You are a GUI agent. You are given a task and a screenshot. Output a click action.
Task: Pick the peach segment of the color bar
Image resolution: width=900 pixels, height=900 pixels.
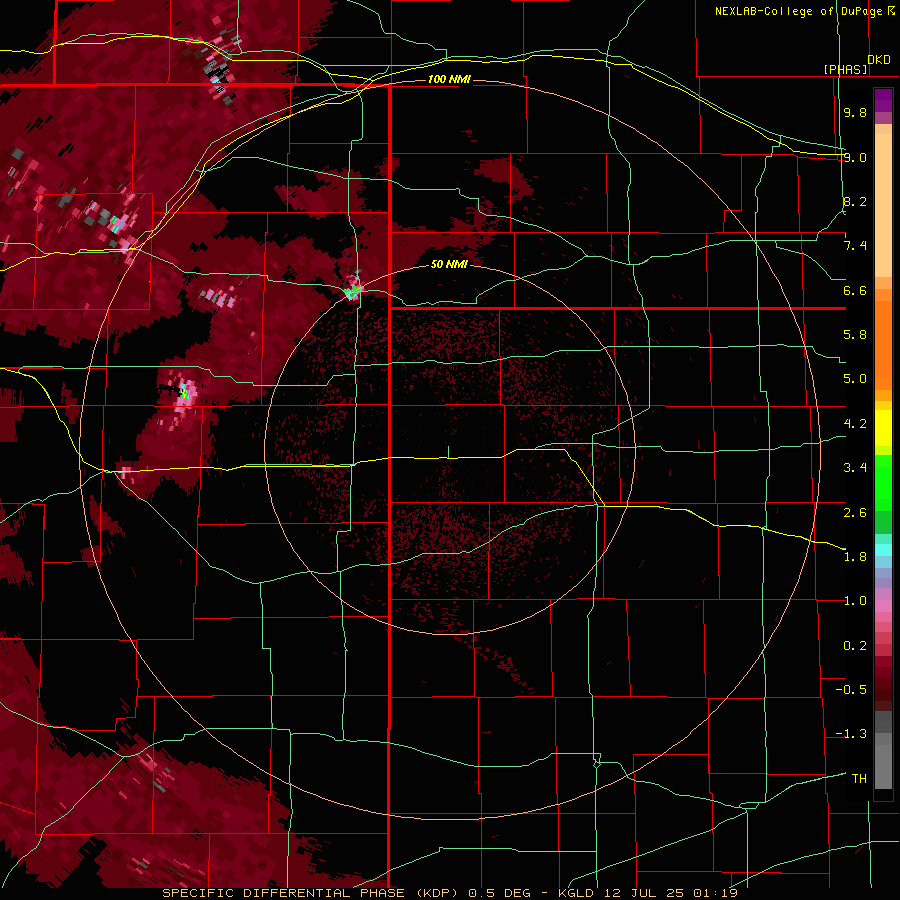point(883,205)
